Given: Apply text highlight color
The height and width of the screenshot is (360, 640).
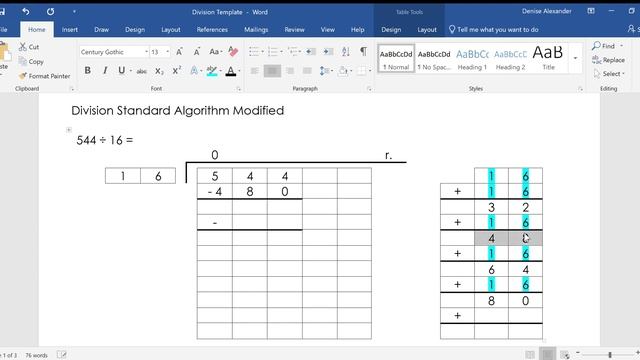Looking at the screenshot, I should click(x=211, y=71).
